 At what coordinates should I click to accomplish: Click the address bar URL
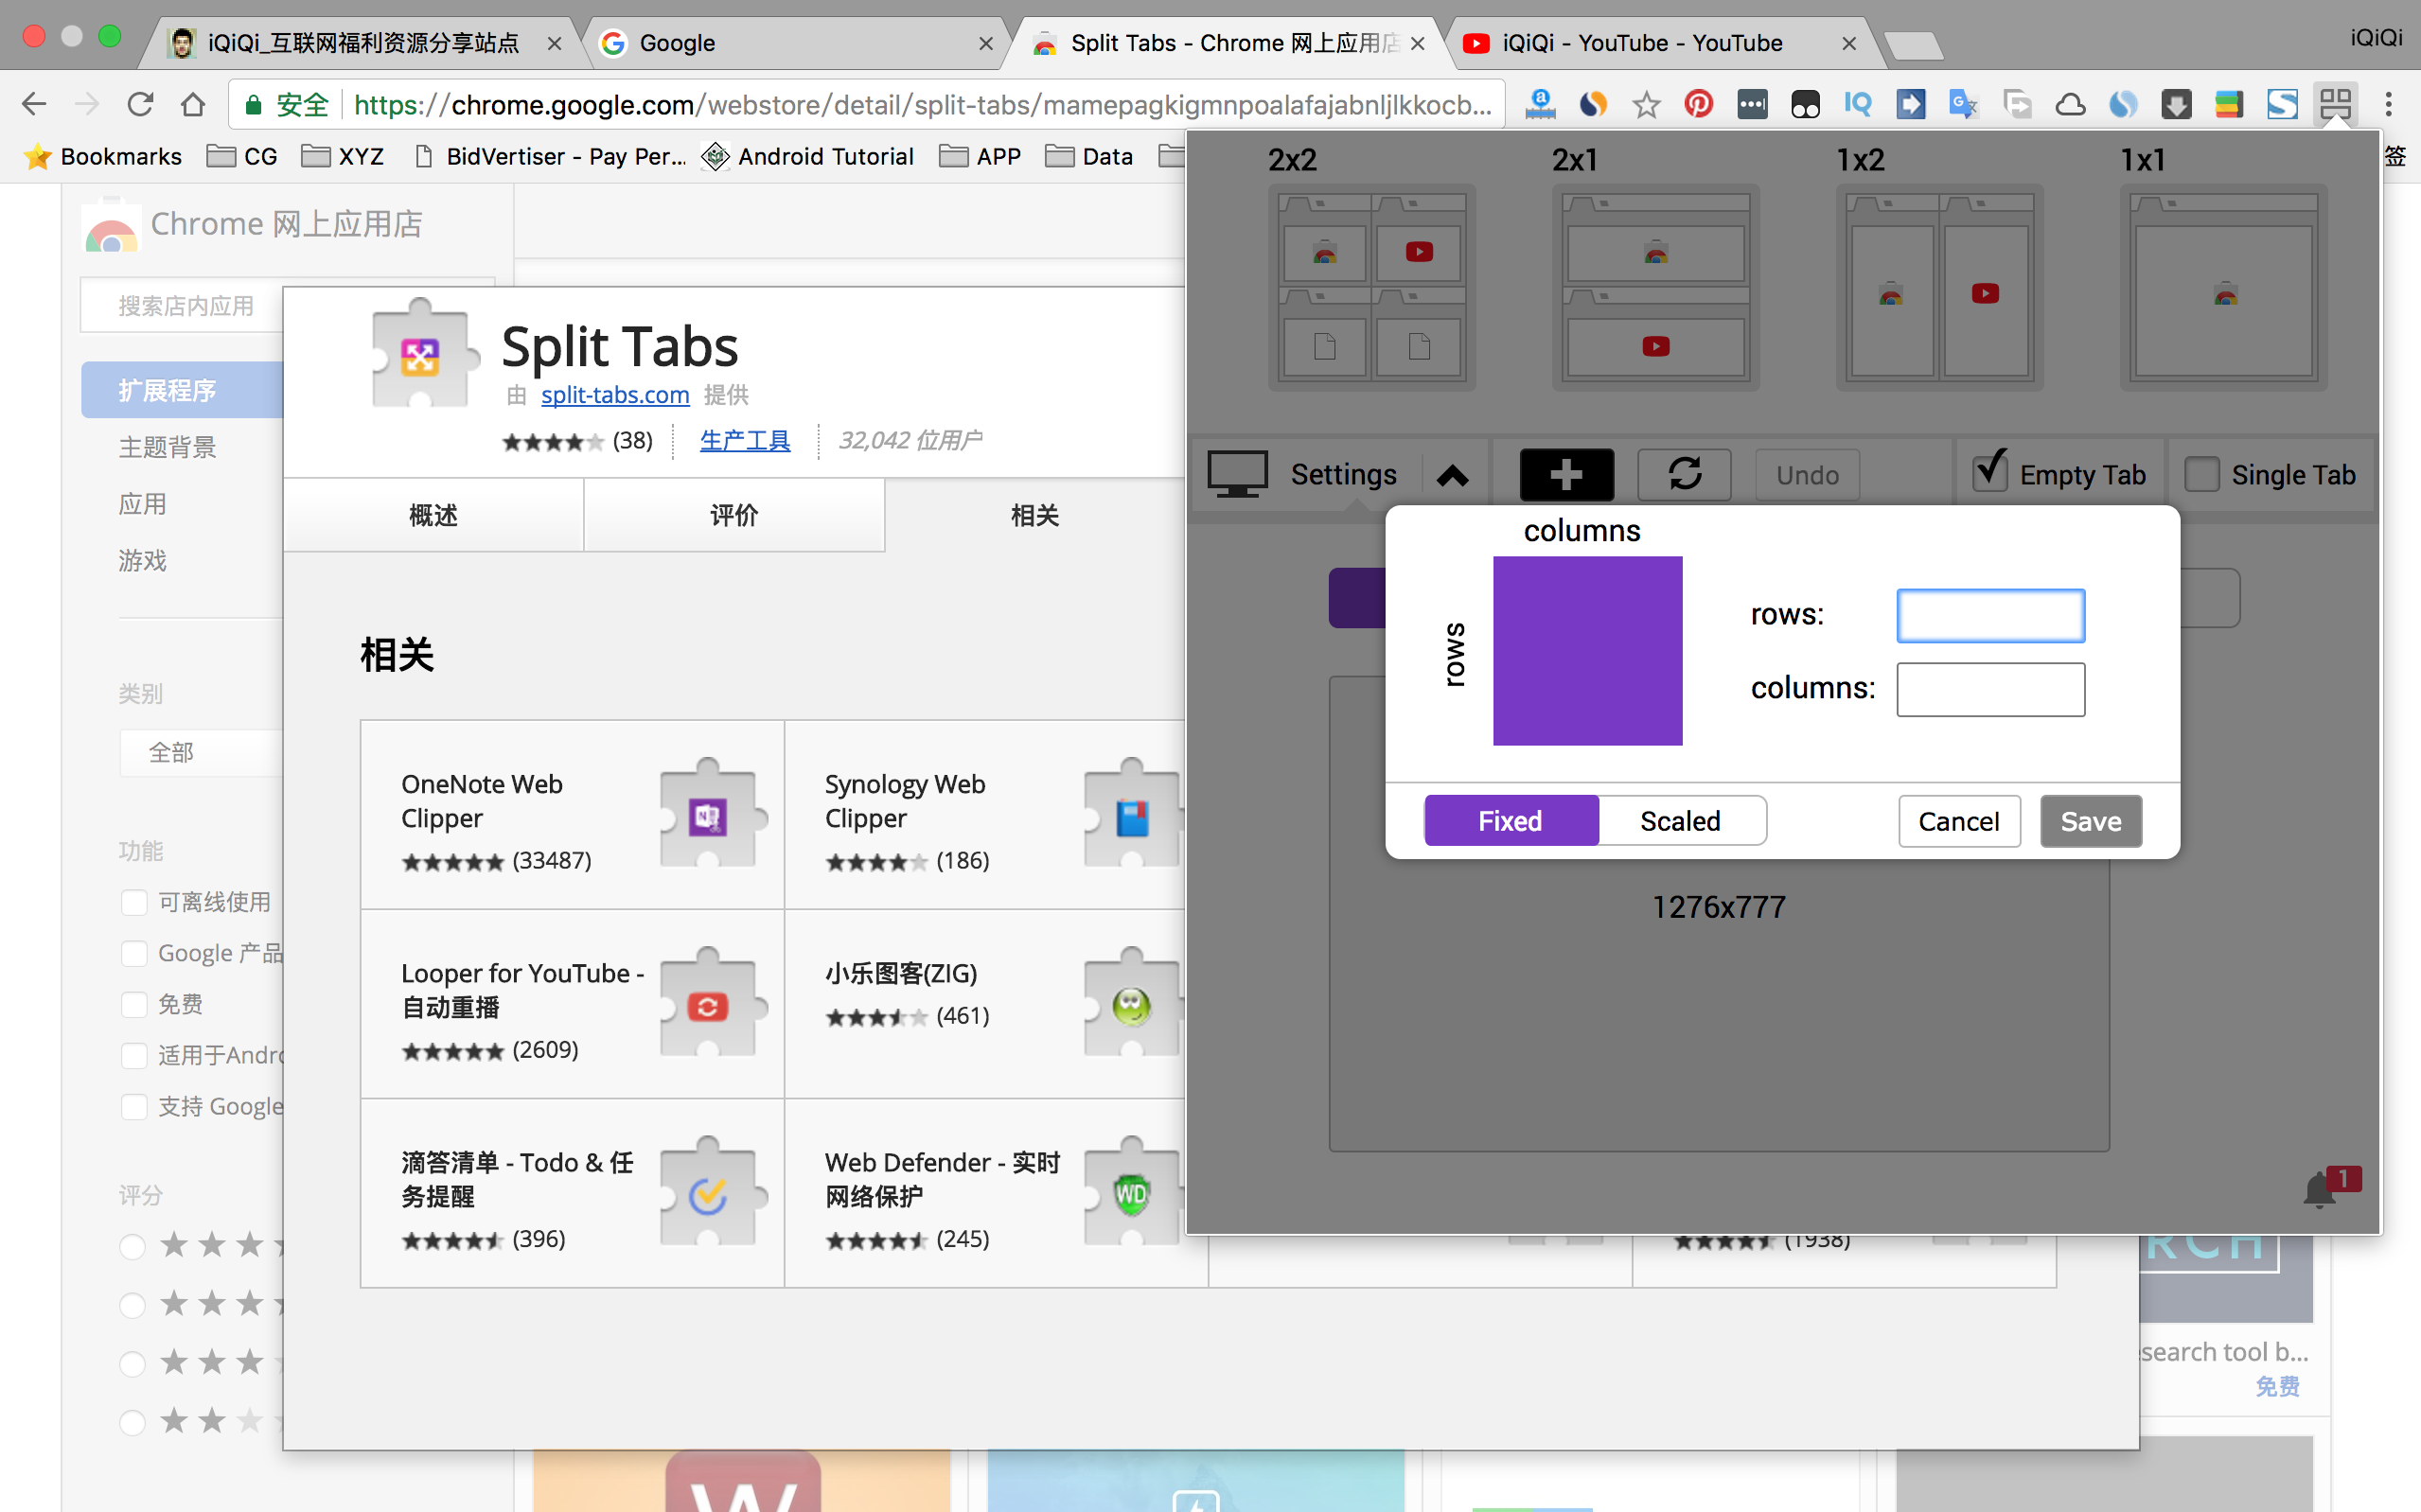pyautogui.click(x=922, y=105)
